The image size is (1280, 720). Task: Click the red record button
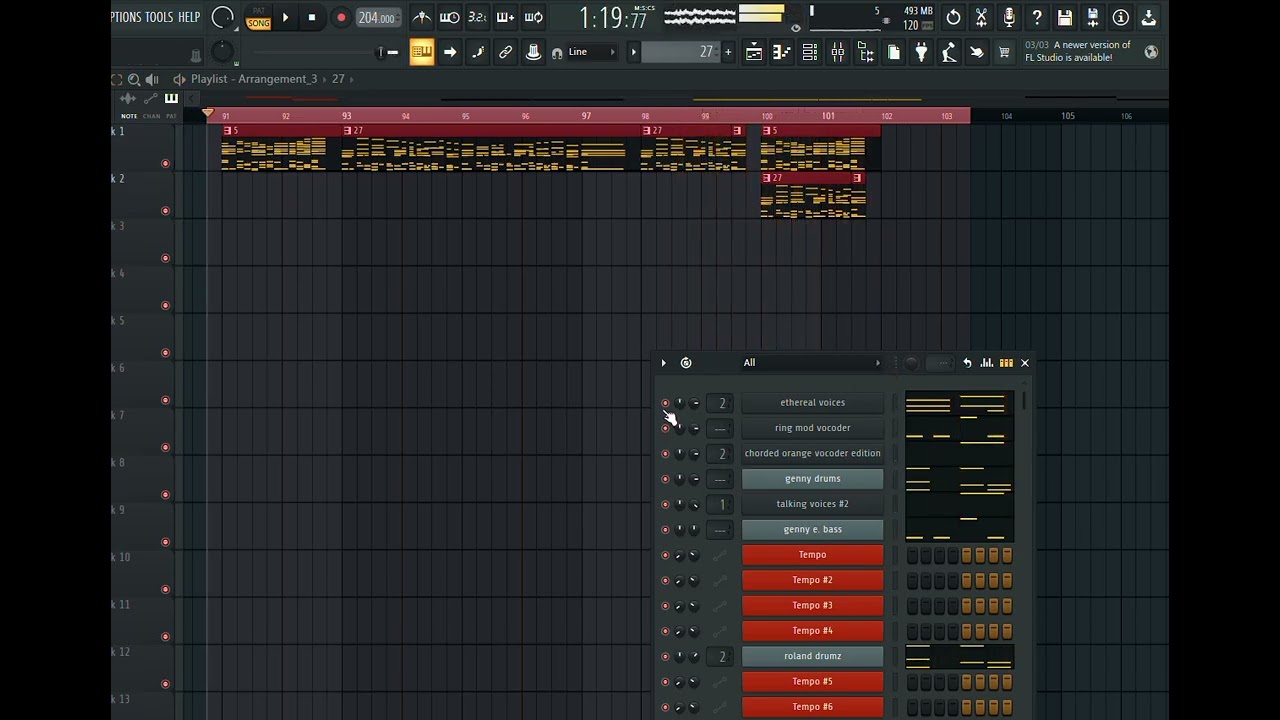(341, 17)
